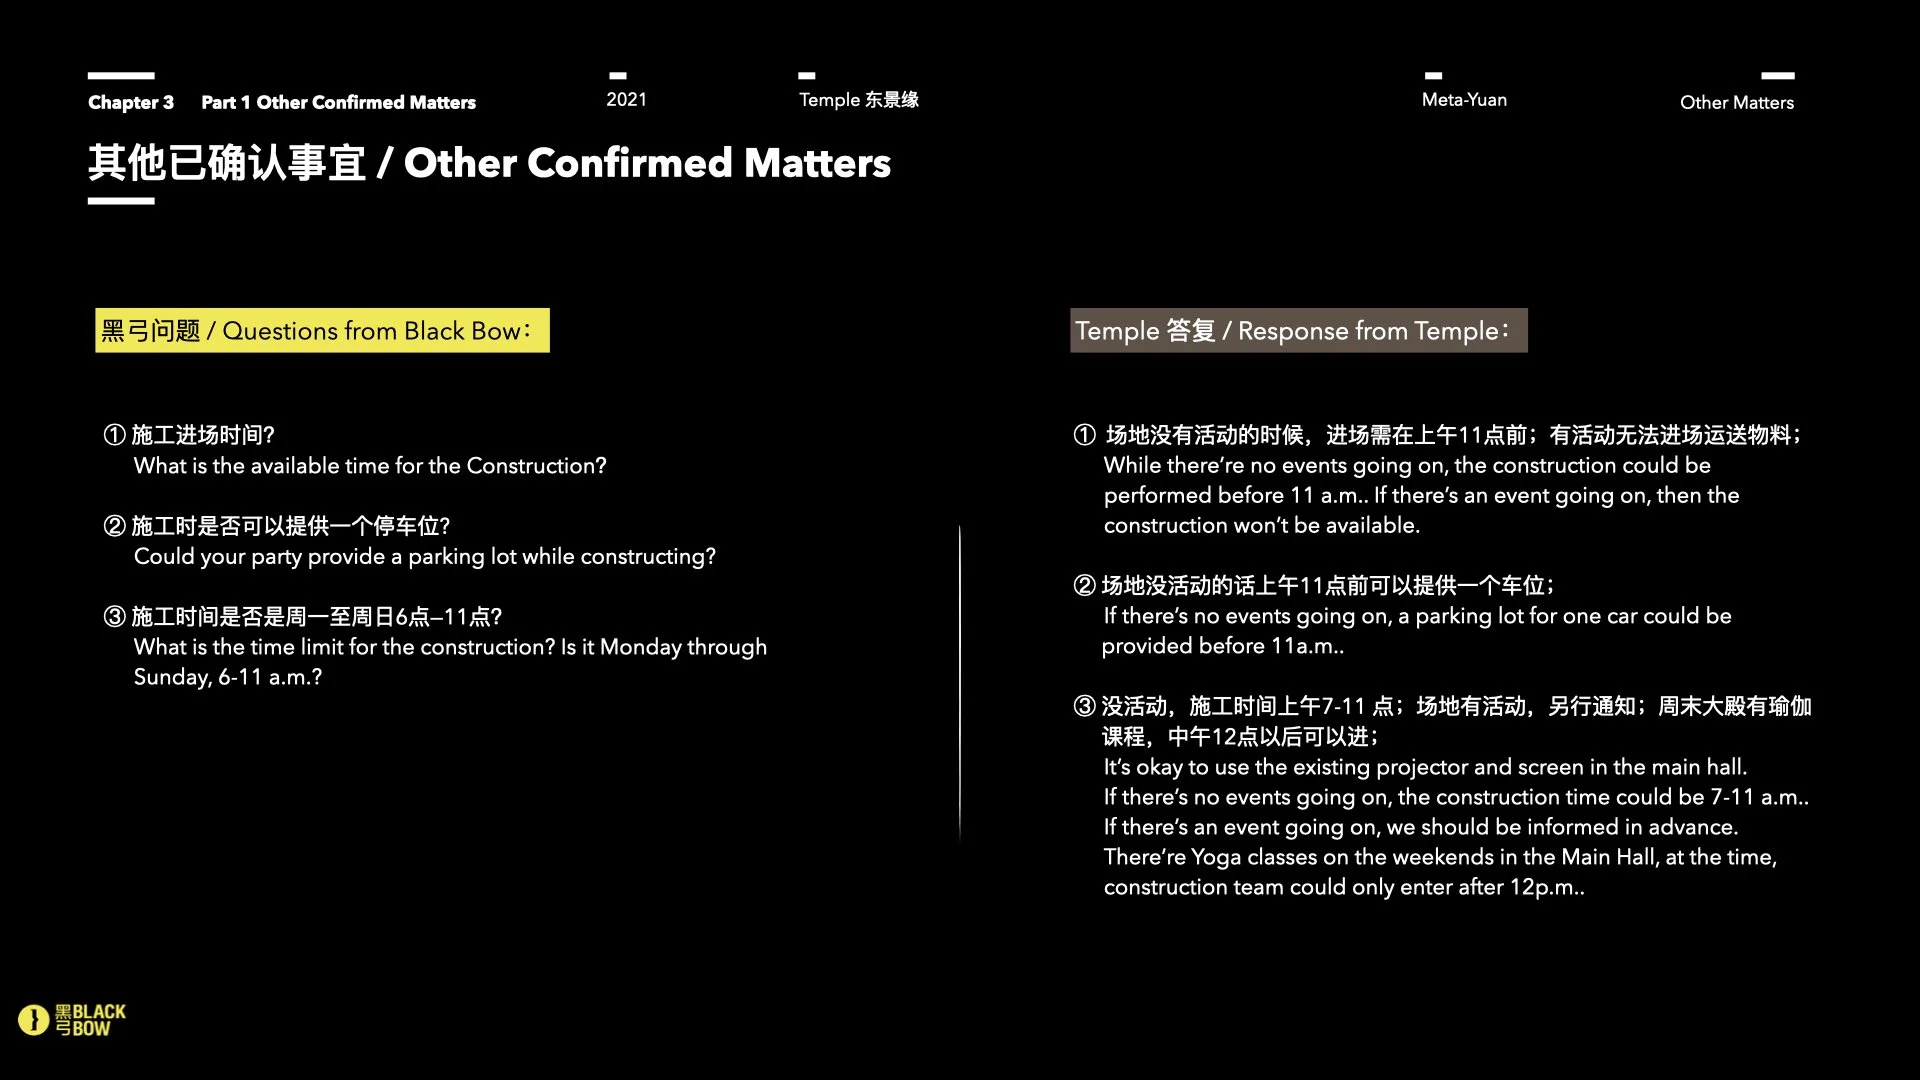Image resolution: width=1920 pixels, height=1080 pixels.
Task: Click the vertical divider line in the center
Action: [959, 684]
